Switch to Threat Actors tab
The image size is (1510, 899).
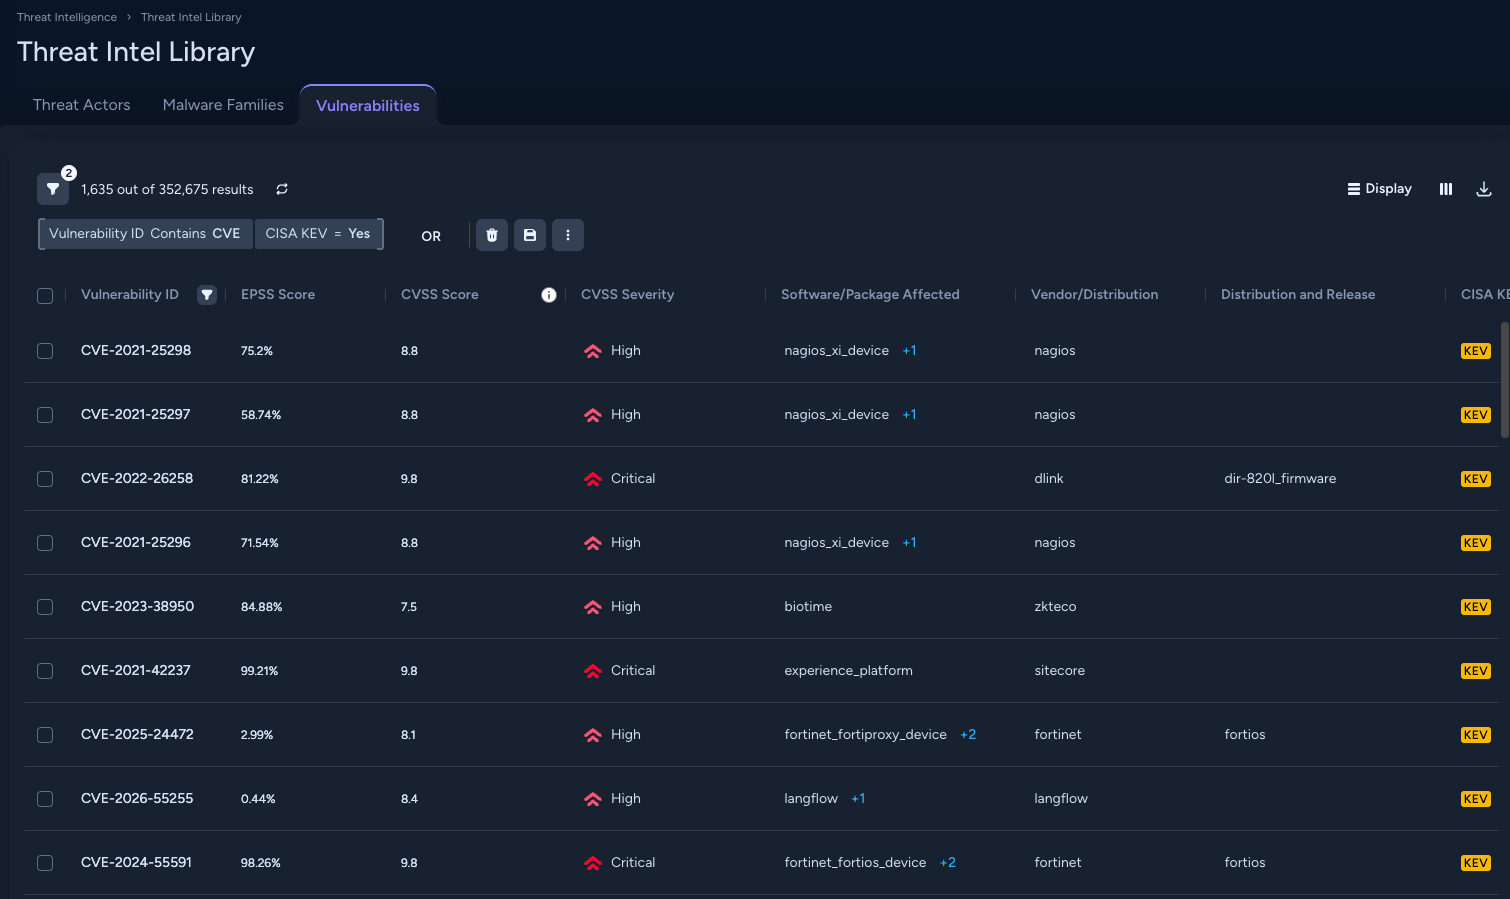click(82, 105)
